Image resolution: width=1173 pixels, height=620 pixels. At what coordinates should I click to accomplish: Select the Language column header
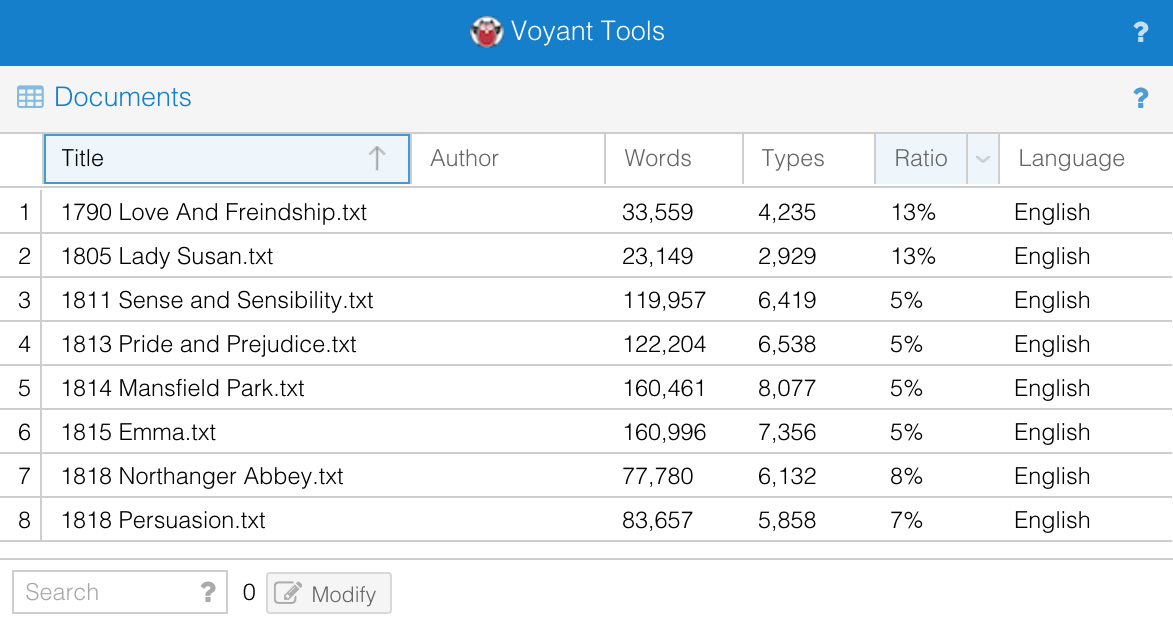point(1071,158)
